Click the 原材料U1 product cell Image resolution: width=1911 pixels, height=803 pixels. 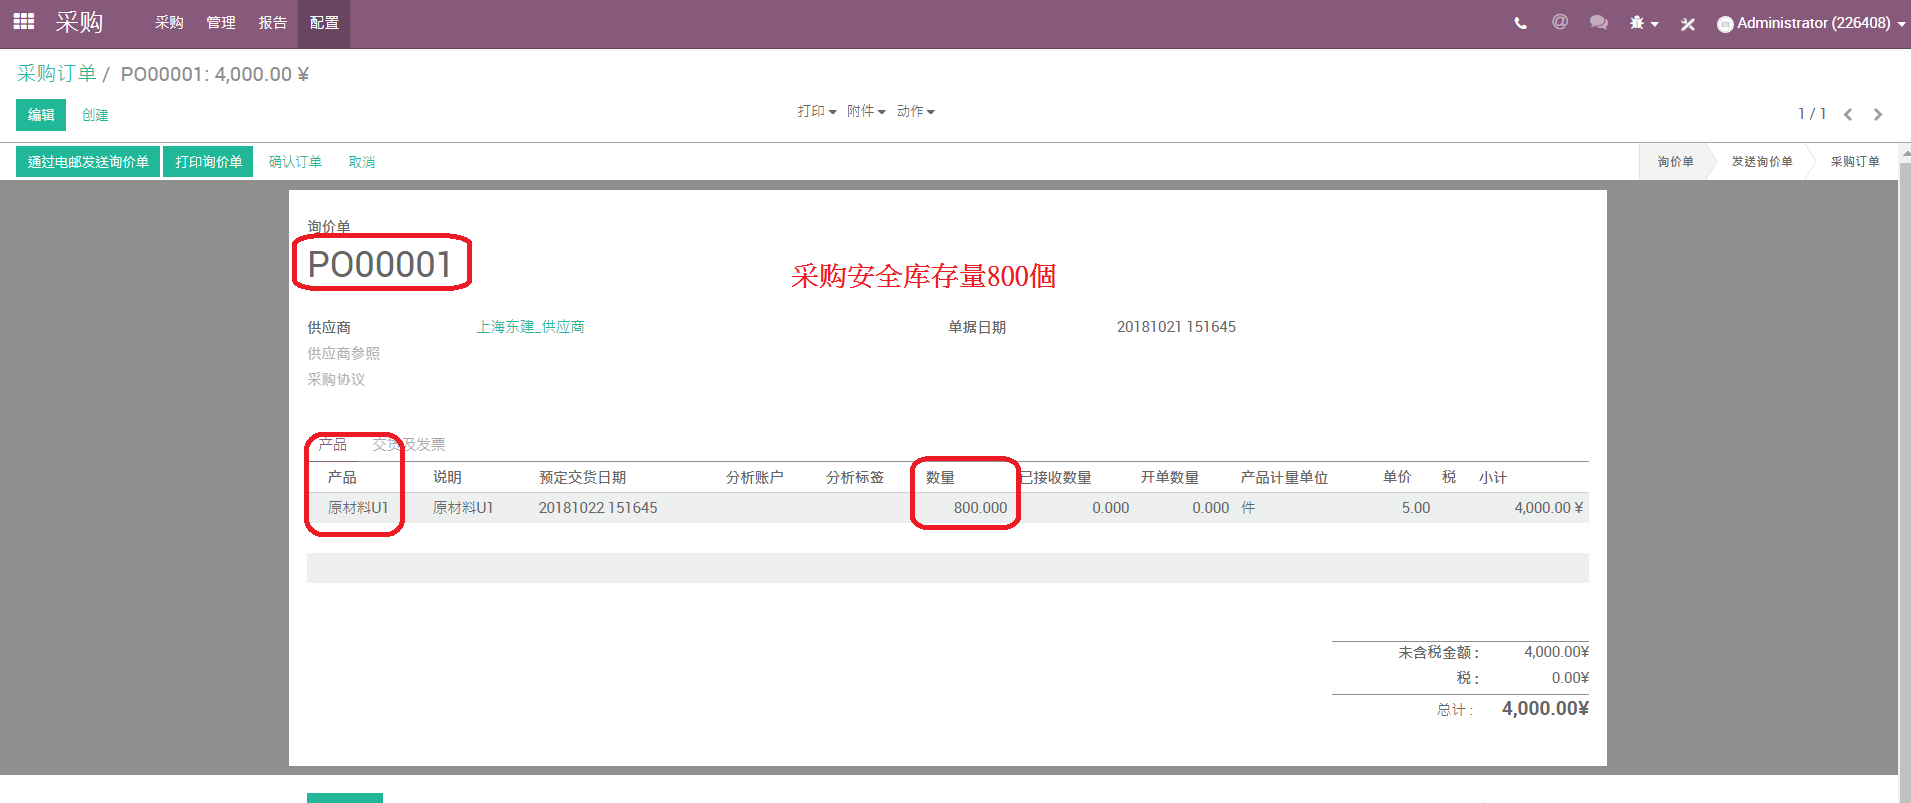(x=358, y=507)
